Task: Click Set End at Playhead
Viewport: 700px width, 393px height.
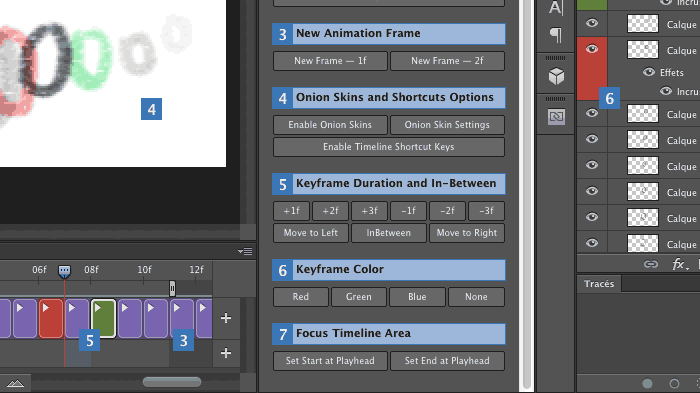Action: click(x=447, y=360)
